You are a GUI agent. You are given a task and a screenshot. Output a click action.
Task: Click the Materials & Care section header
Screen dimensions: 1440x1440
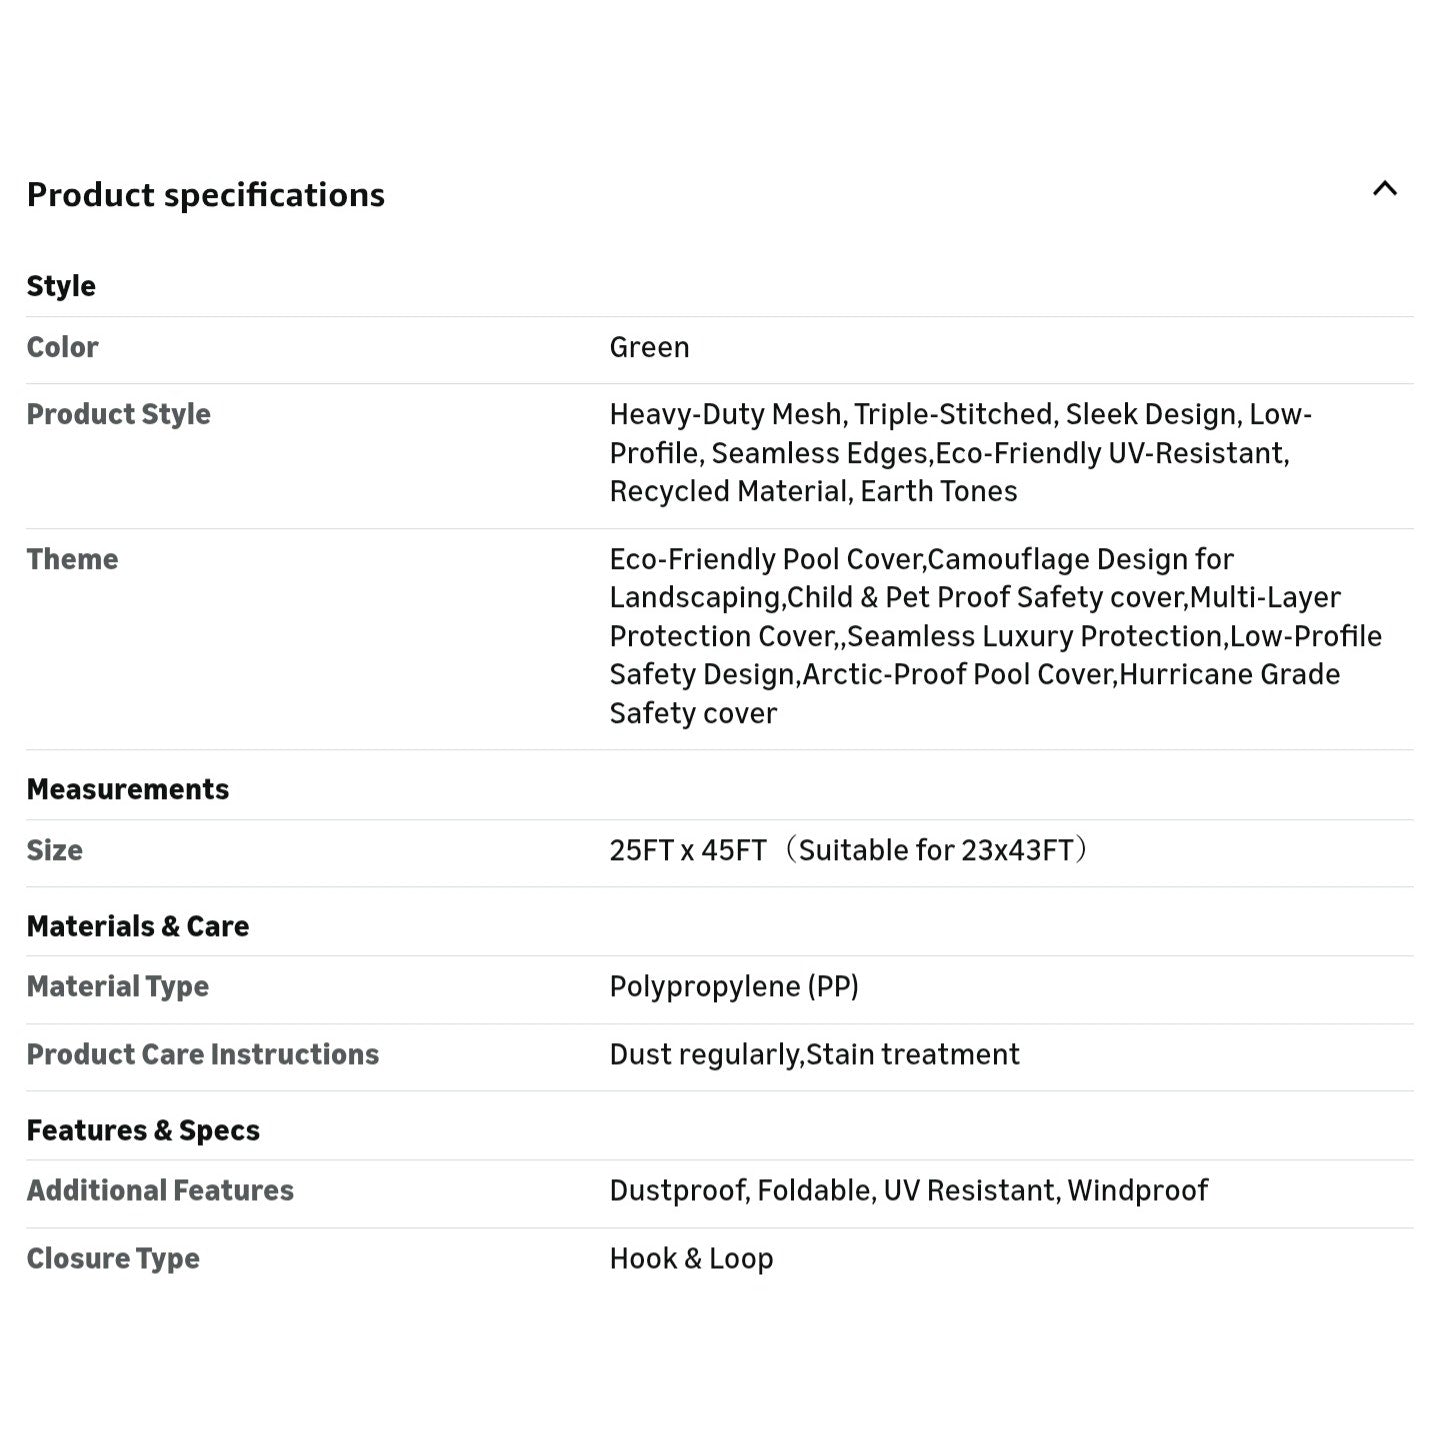coord(137,926)
